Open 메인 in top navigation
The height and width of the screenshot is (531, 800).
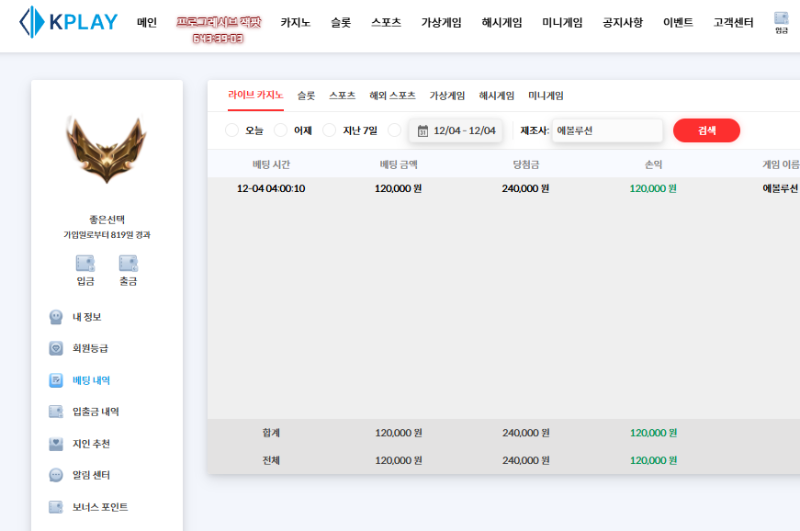(x=147, y=22)
